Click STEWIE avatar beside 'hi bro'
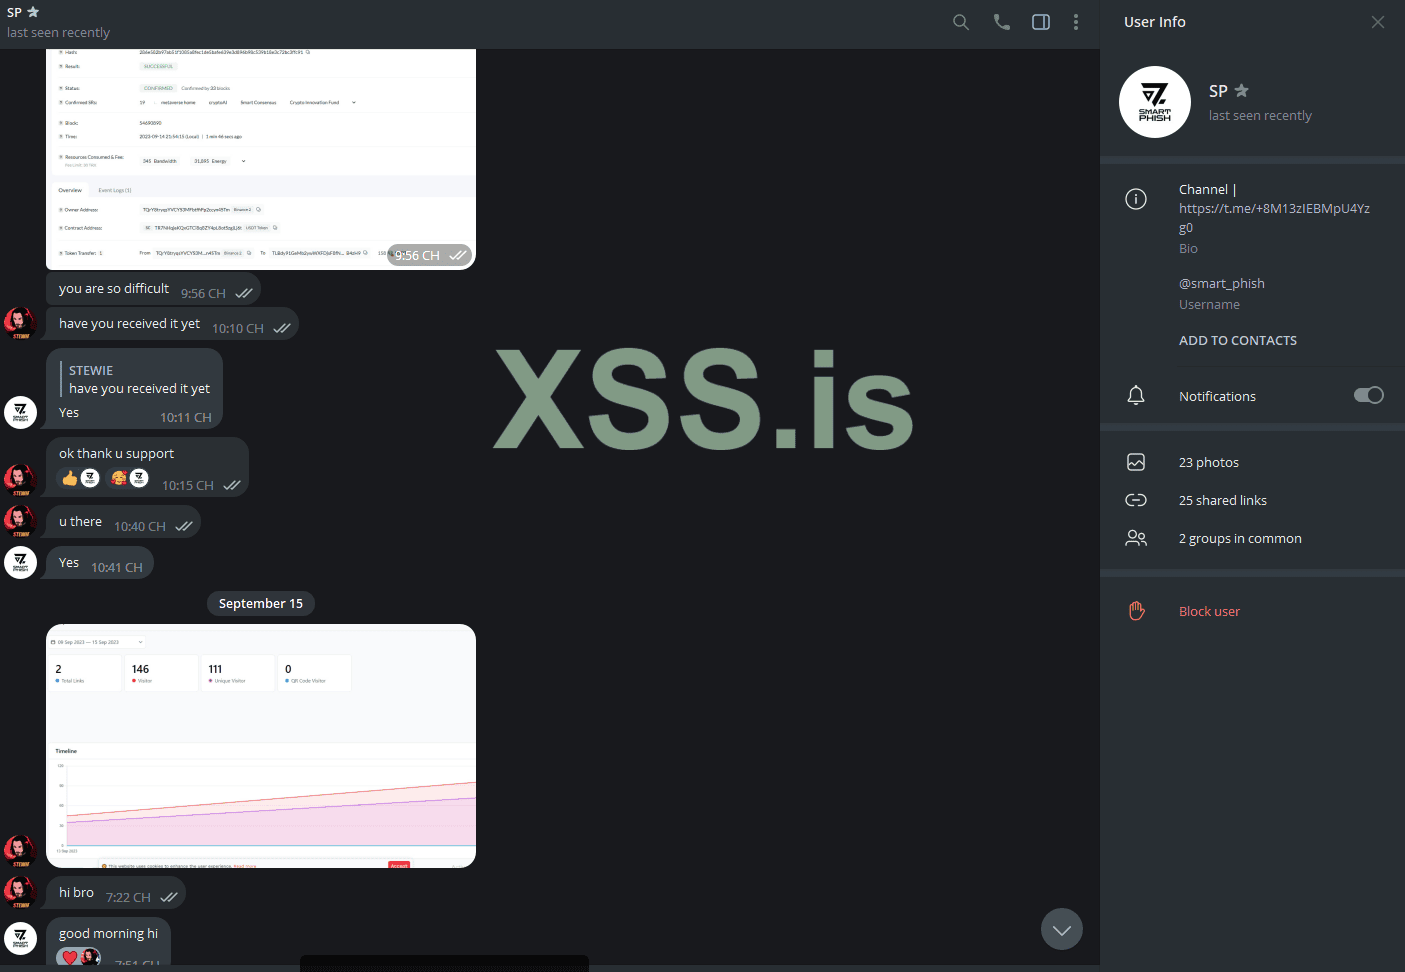 point(20,892)
